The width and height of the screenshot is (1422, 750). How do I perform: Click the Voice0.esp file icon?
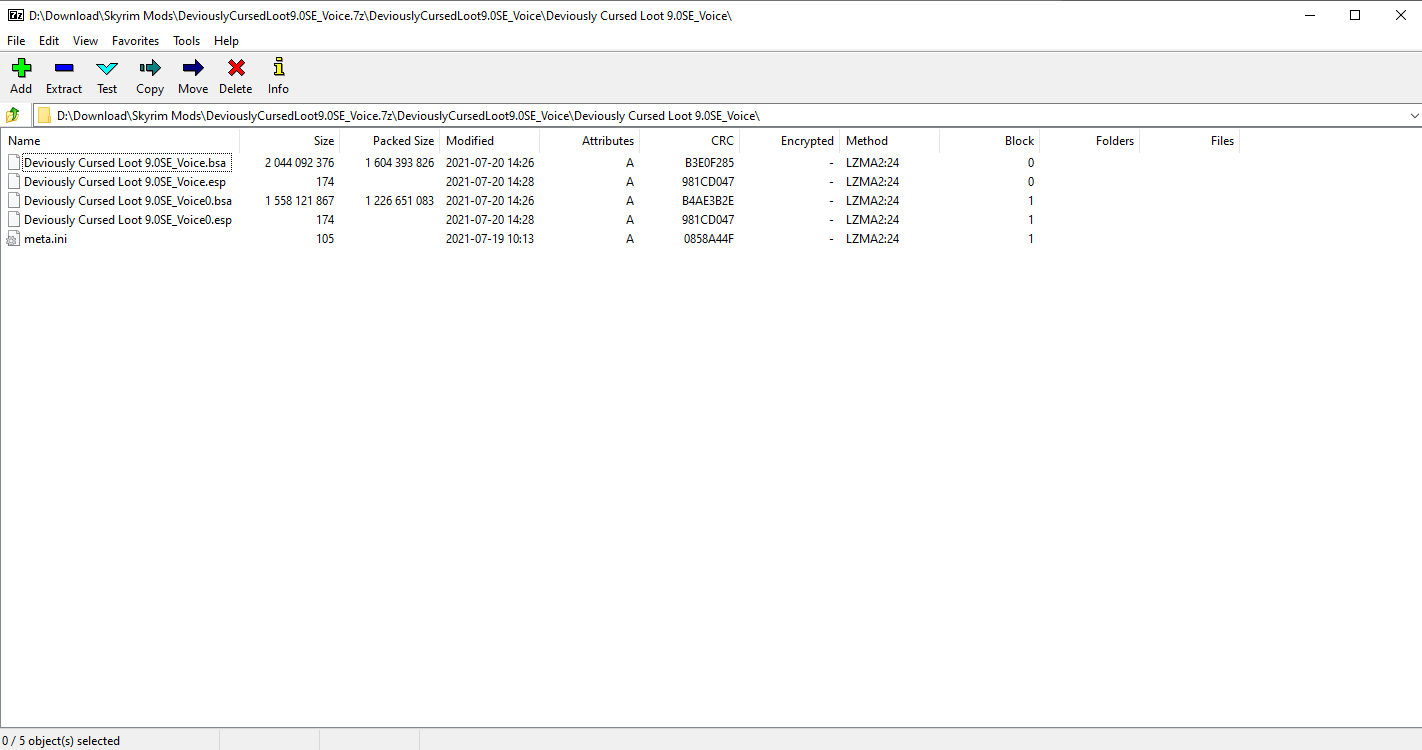[13, 220]
